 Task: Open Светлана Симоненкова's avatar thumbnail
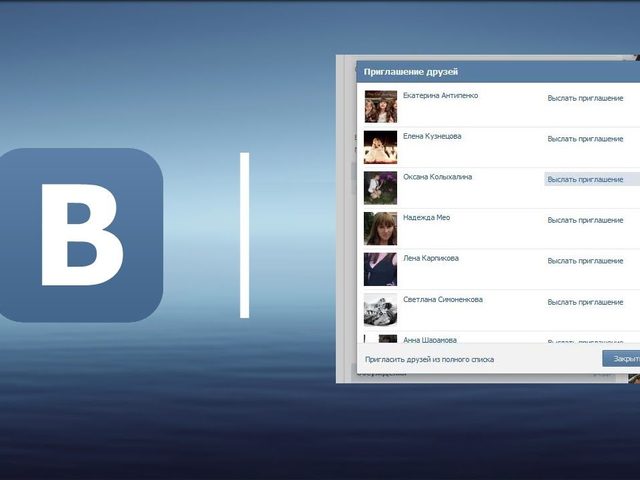tap(380, 310)
